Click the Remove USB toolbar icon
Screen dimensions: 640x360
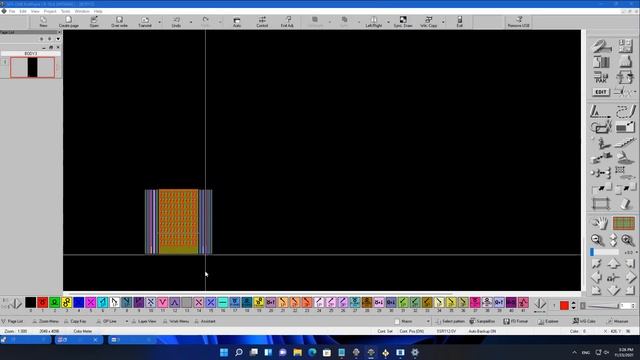click(518, 22)
